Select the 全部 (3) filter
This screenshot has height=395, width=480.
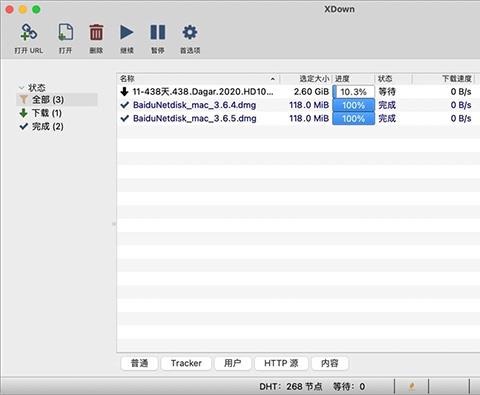coord(57,100)
